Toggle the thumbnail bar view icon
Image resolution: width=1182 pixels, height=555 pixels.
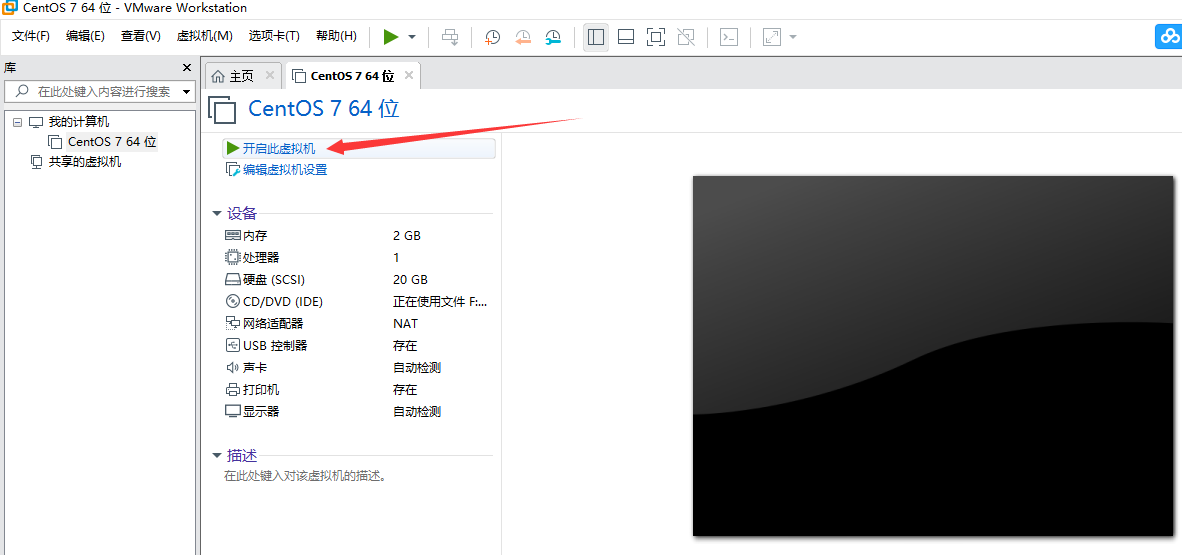[626, 37]
